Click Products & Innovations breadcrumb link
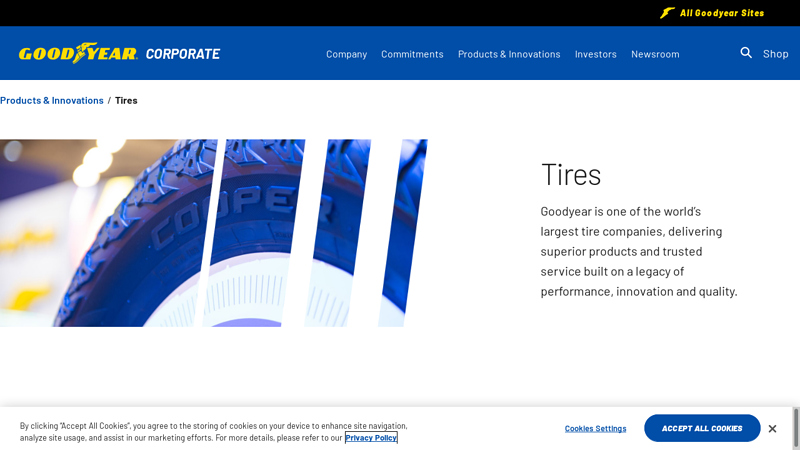800x450 pixels. pyautogui.click(x=52, y=101)
